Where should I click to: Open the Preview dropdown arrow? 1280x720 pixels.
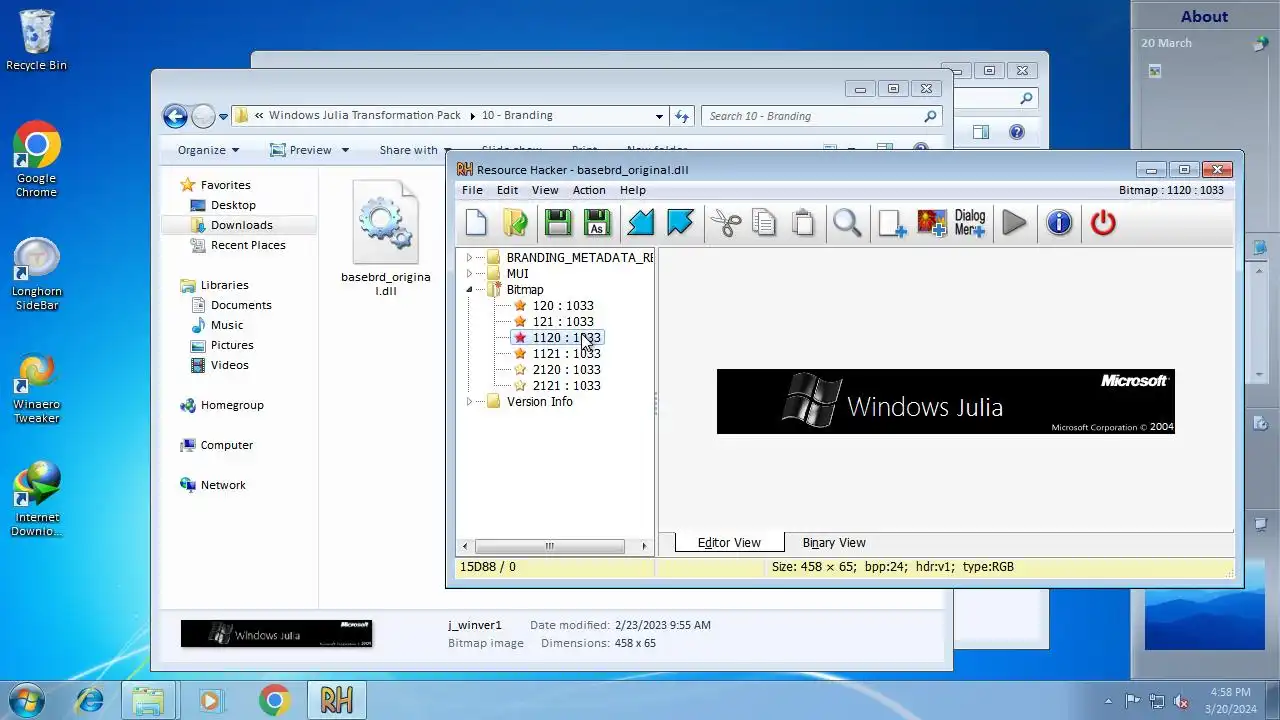[x=345, y=150]
